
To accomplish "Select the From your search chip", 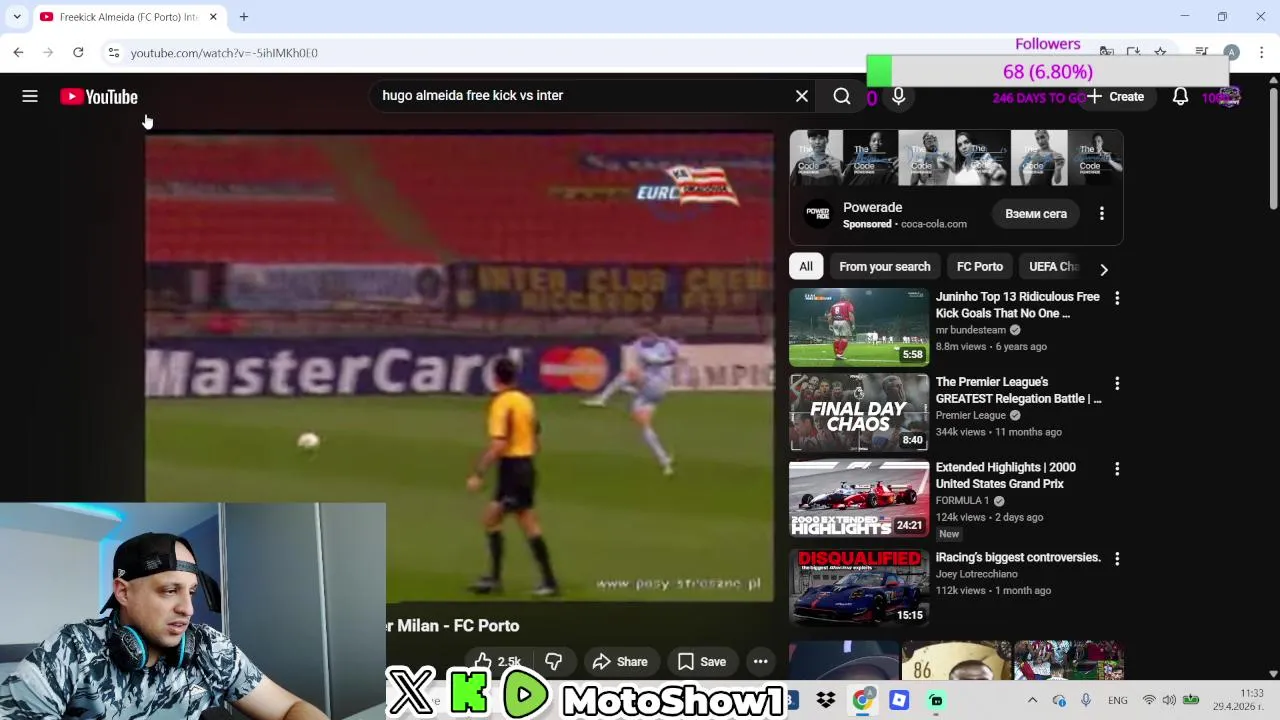I will coord(885,267).
